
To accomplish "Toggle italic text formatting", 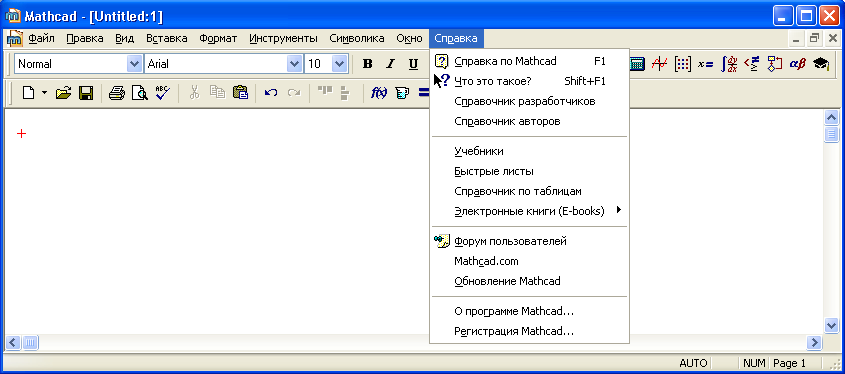I will (391, 64).
